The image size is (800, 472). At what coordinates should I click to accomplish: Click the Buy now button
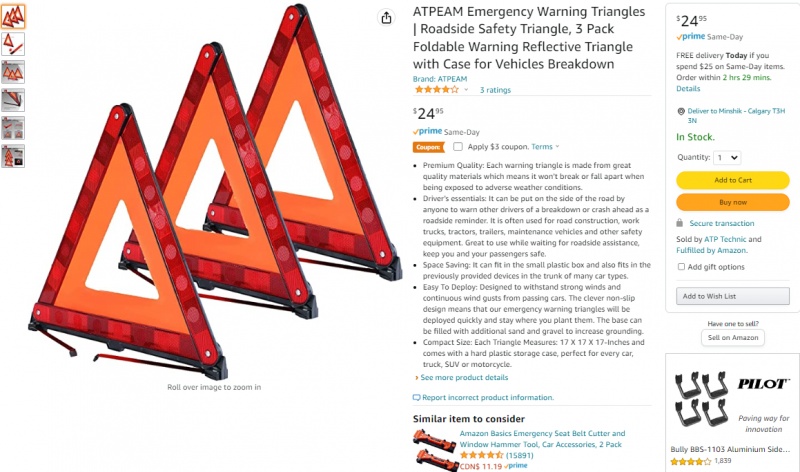(x=733, y=202)
